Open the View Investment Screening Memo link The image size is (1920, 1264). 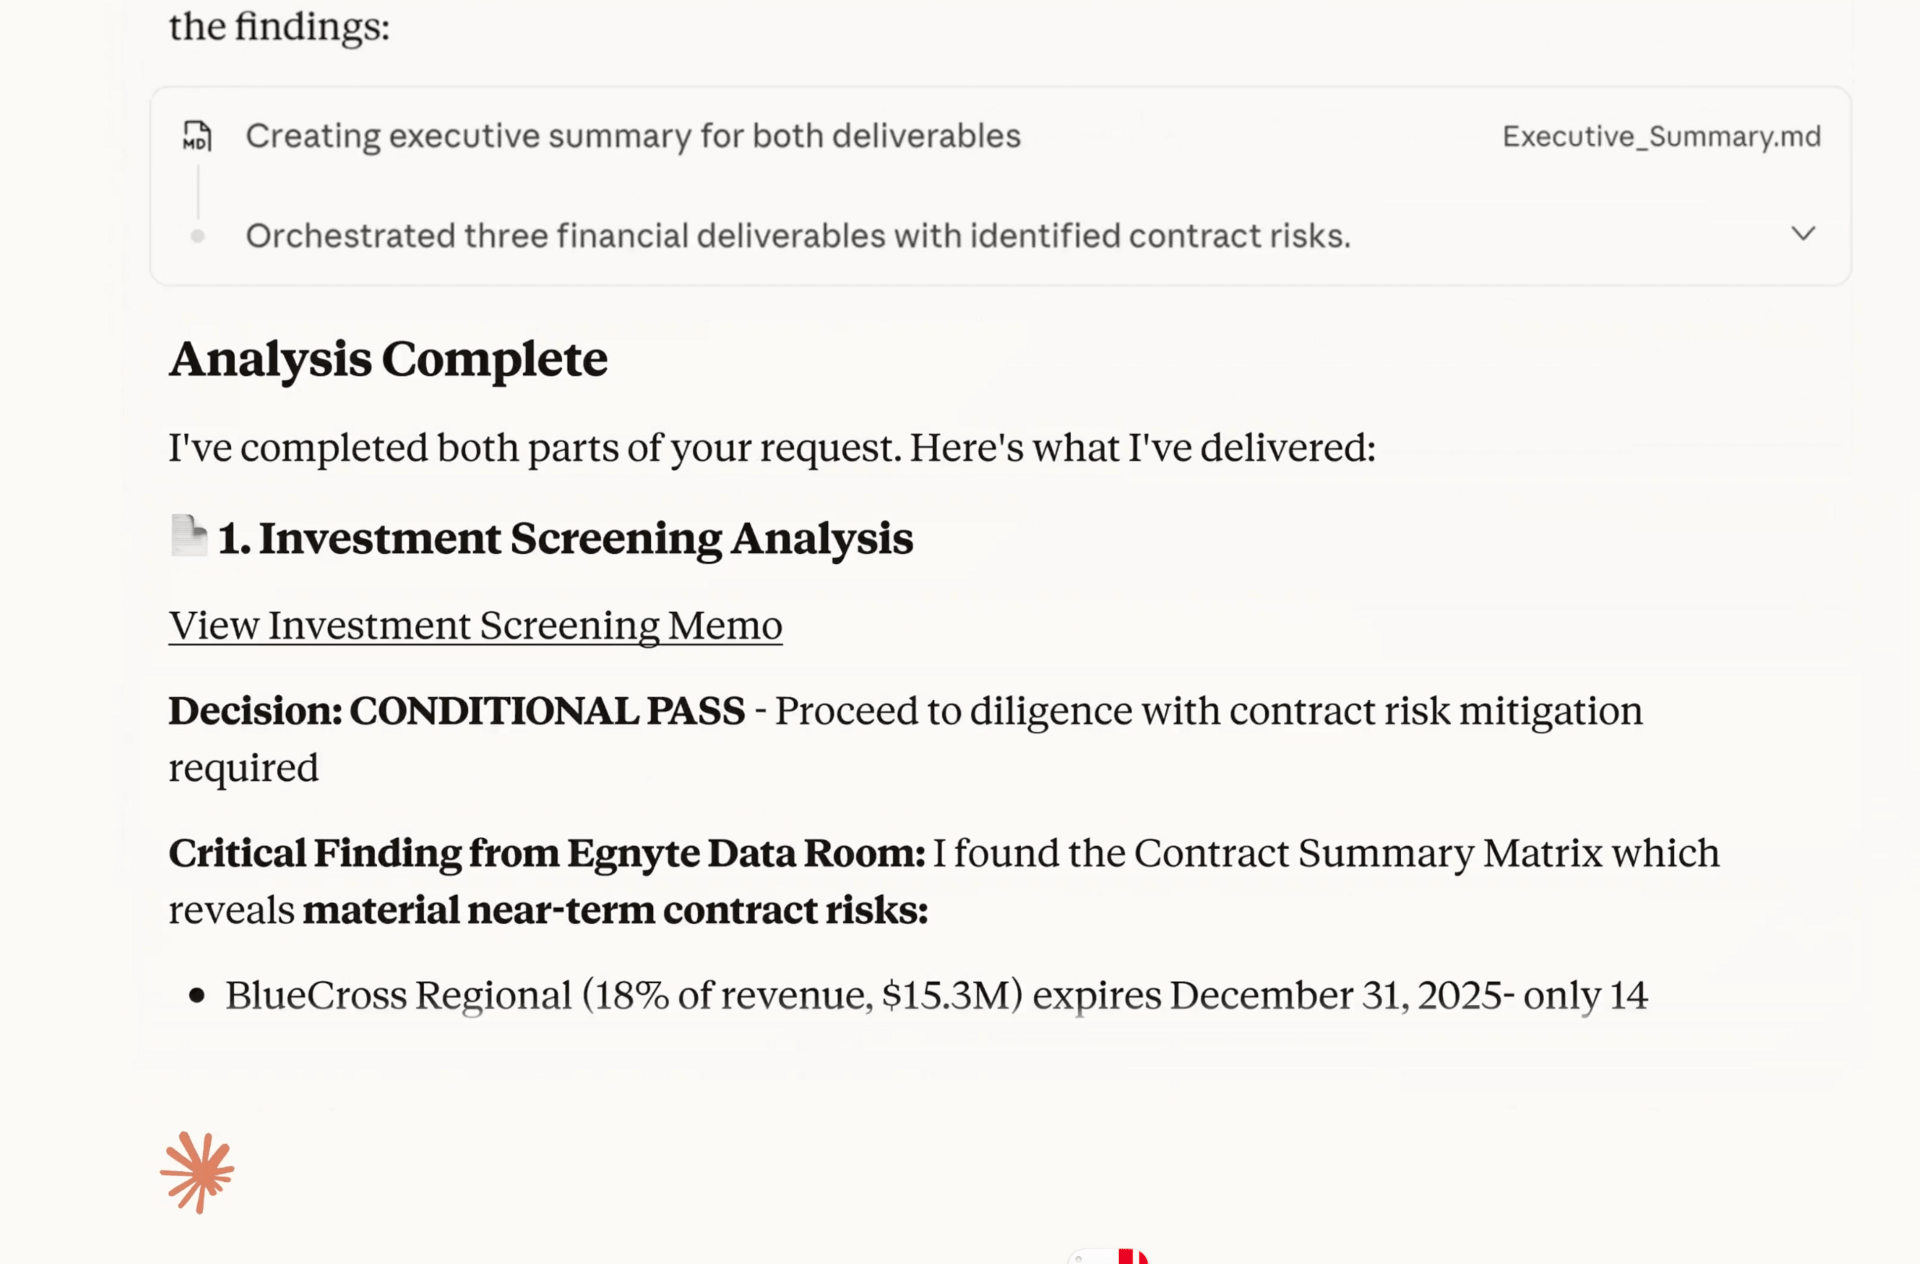pyautogui.click(x=475, y=626)
